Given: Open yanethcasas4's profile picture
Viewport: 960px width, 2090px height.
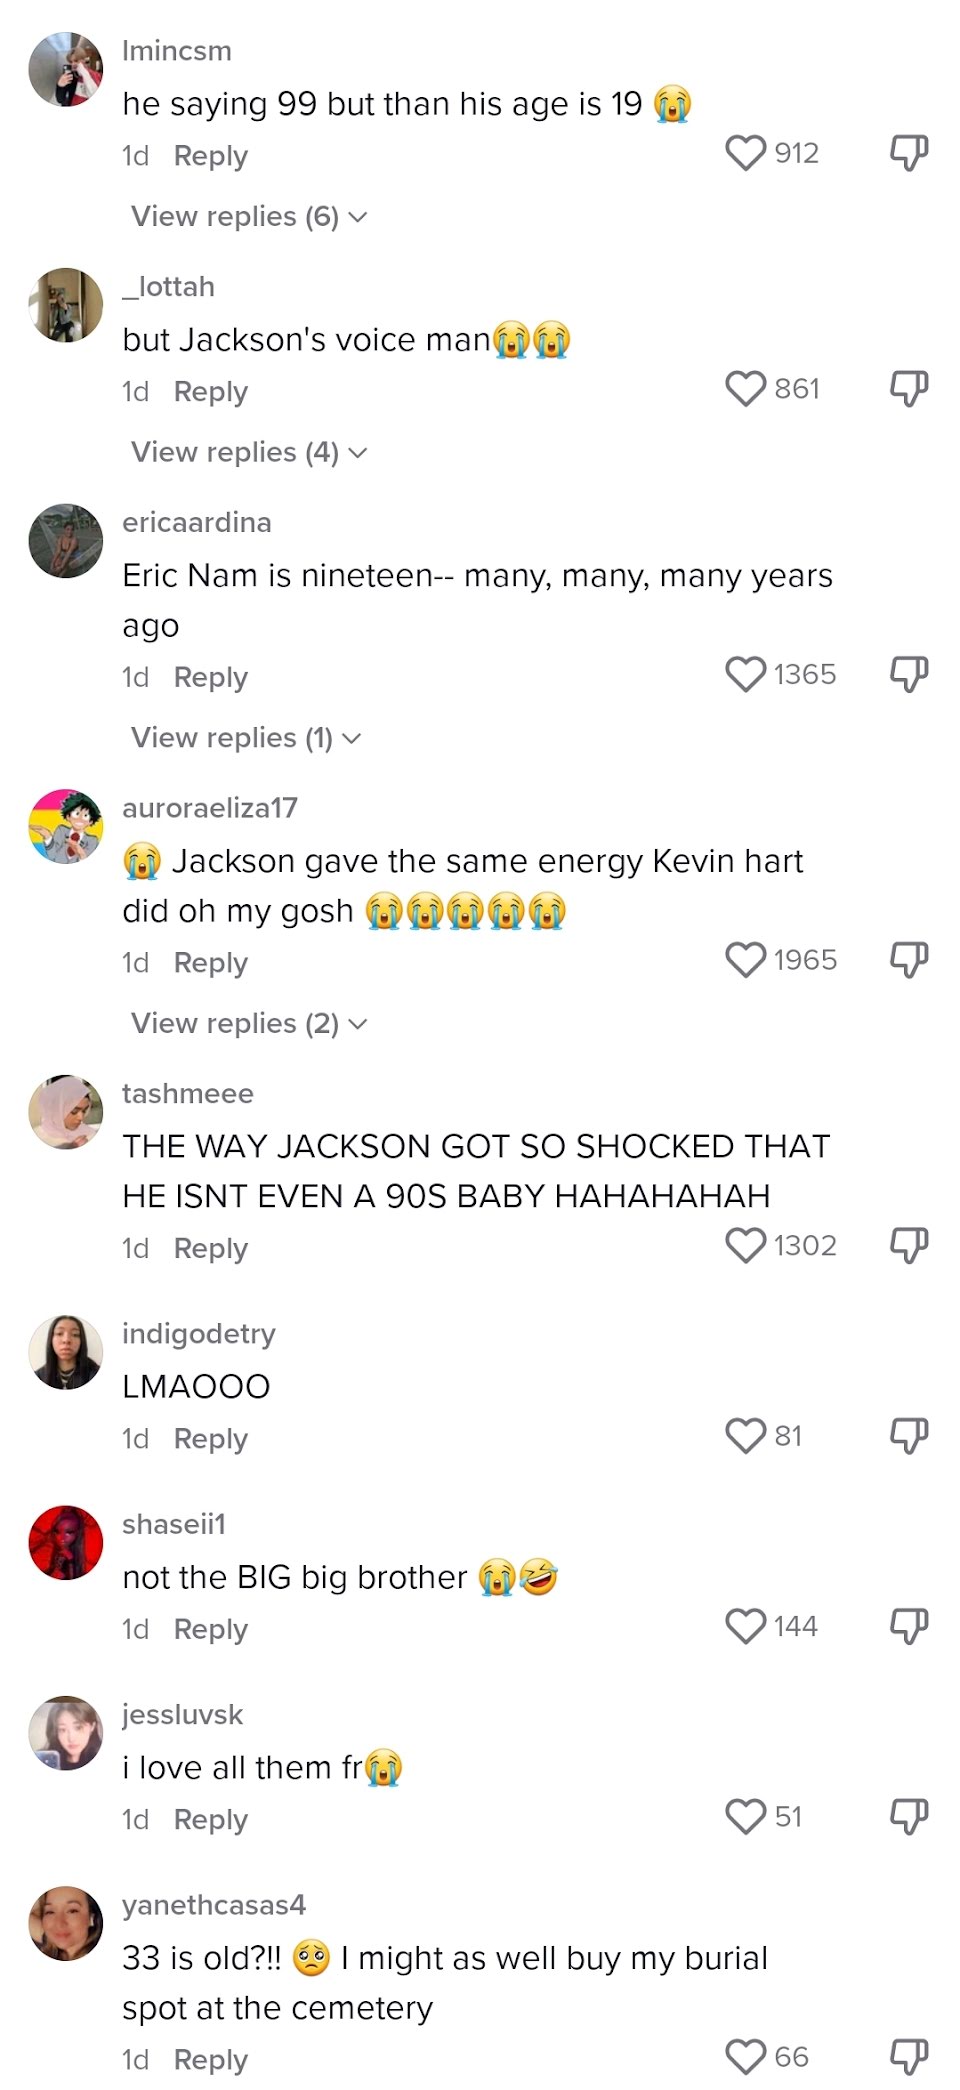Looking at the screenshot, I should point(66,1923).
